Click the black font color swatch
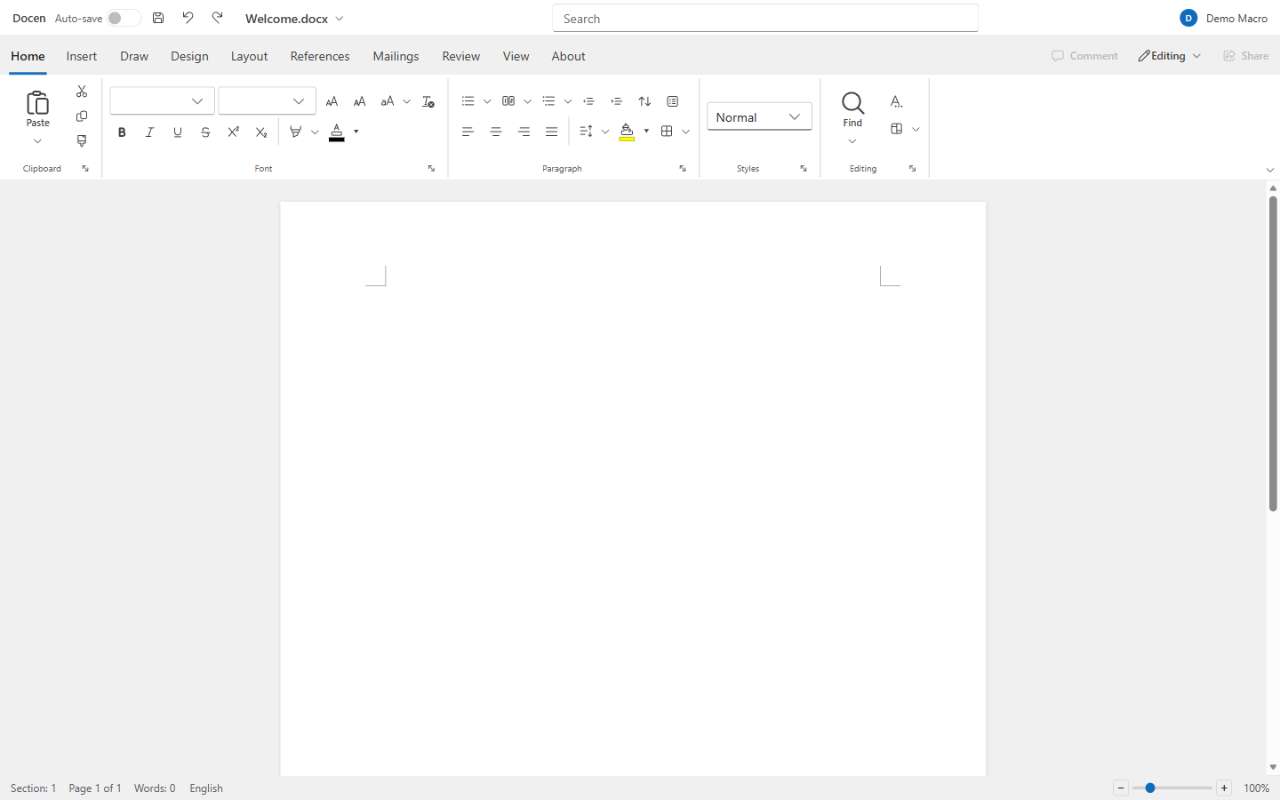The height and width of the screenshot is (800, 1280). 337,139
